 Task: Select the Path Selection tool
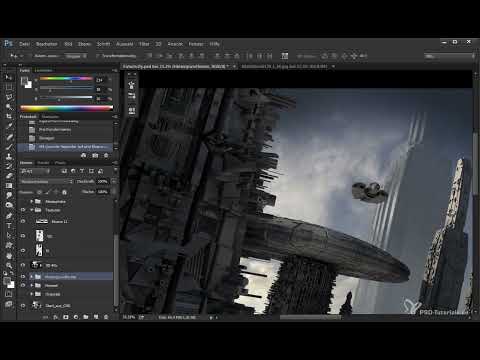(x=9, y=235)
